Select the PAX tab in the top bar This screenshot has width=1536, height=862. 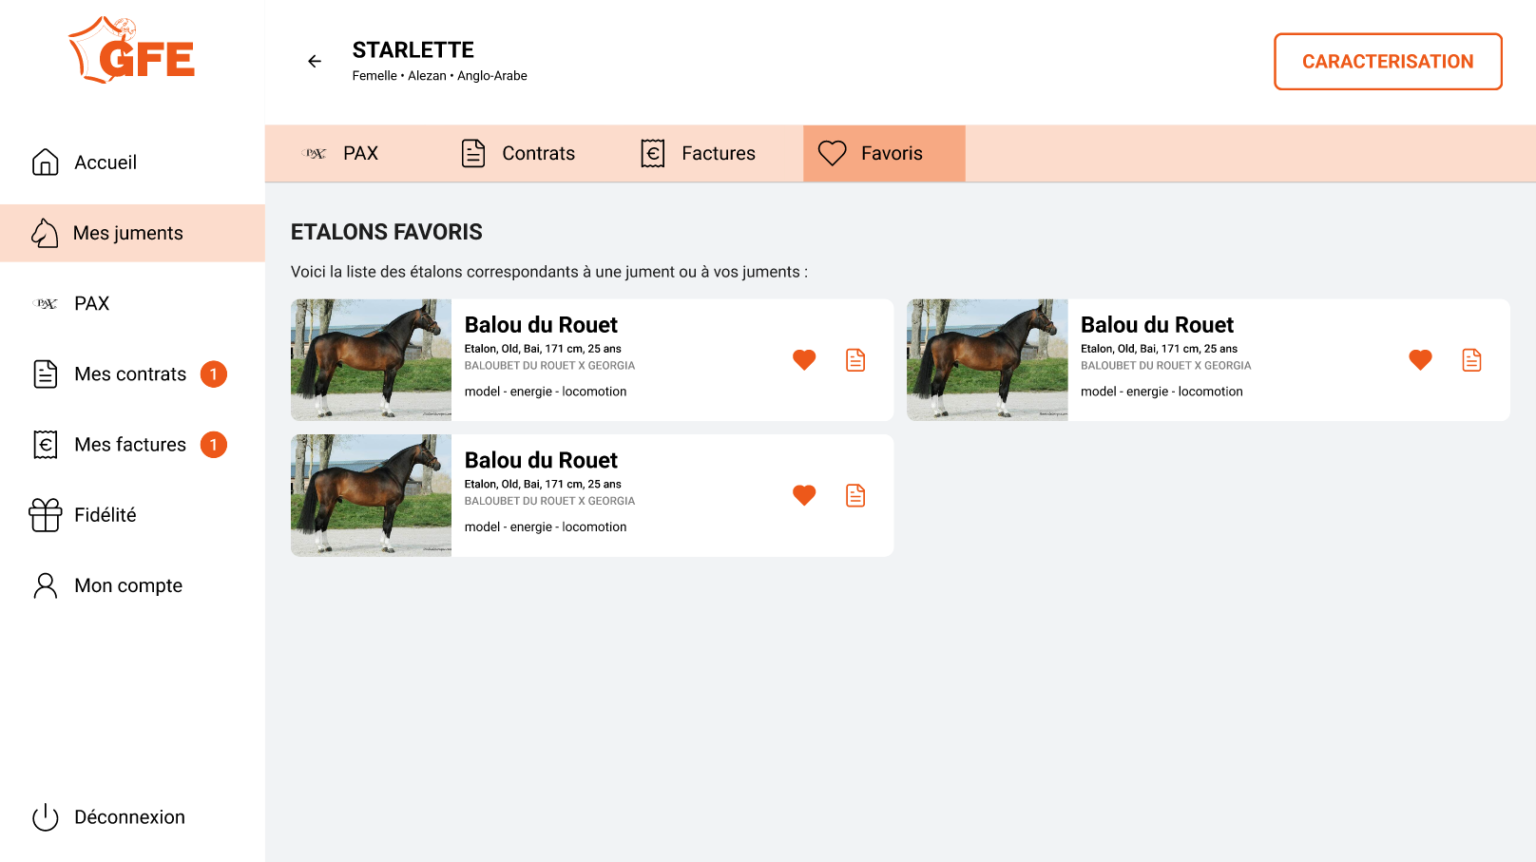341,153
